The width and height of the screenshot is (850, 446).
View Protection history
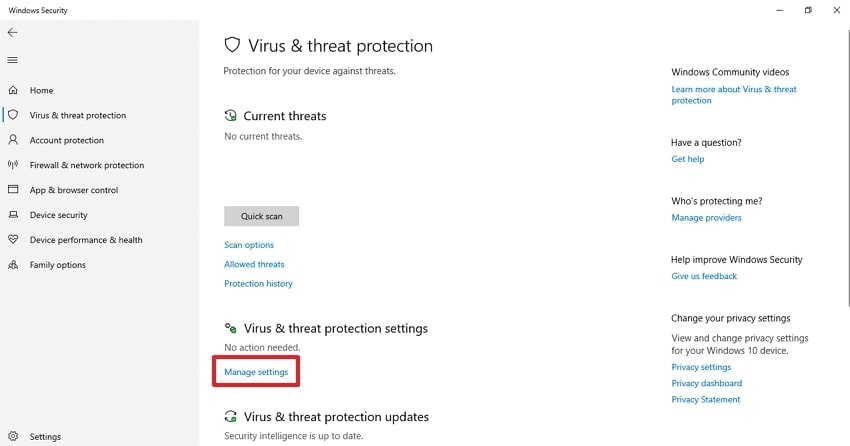pyautogui.click(x=258, y=283)
